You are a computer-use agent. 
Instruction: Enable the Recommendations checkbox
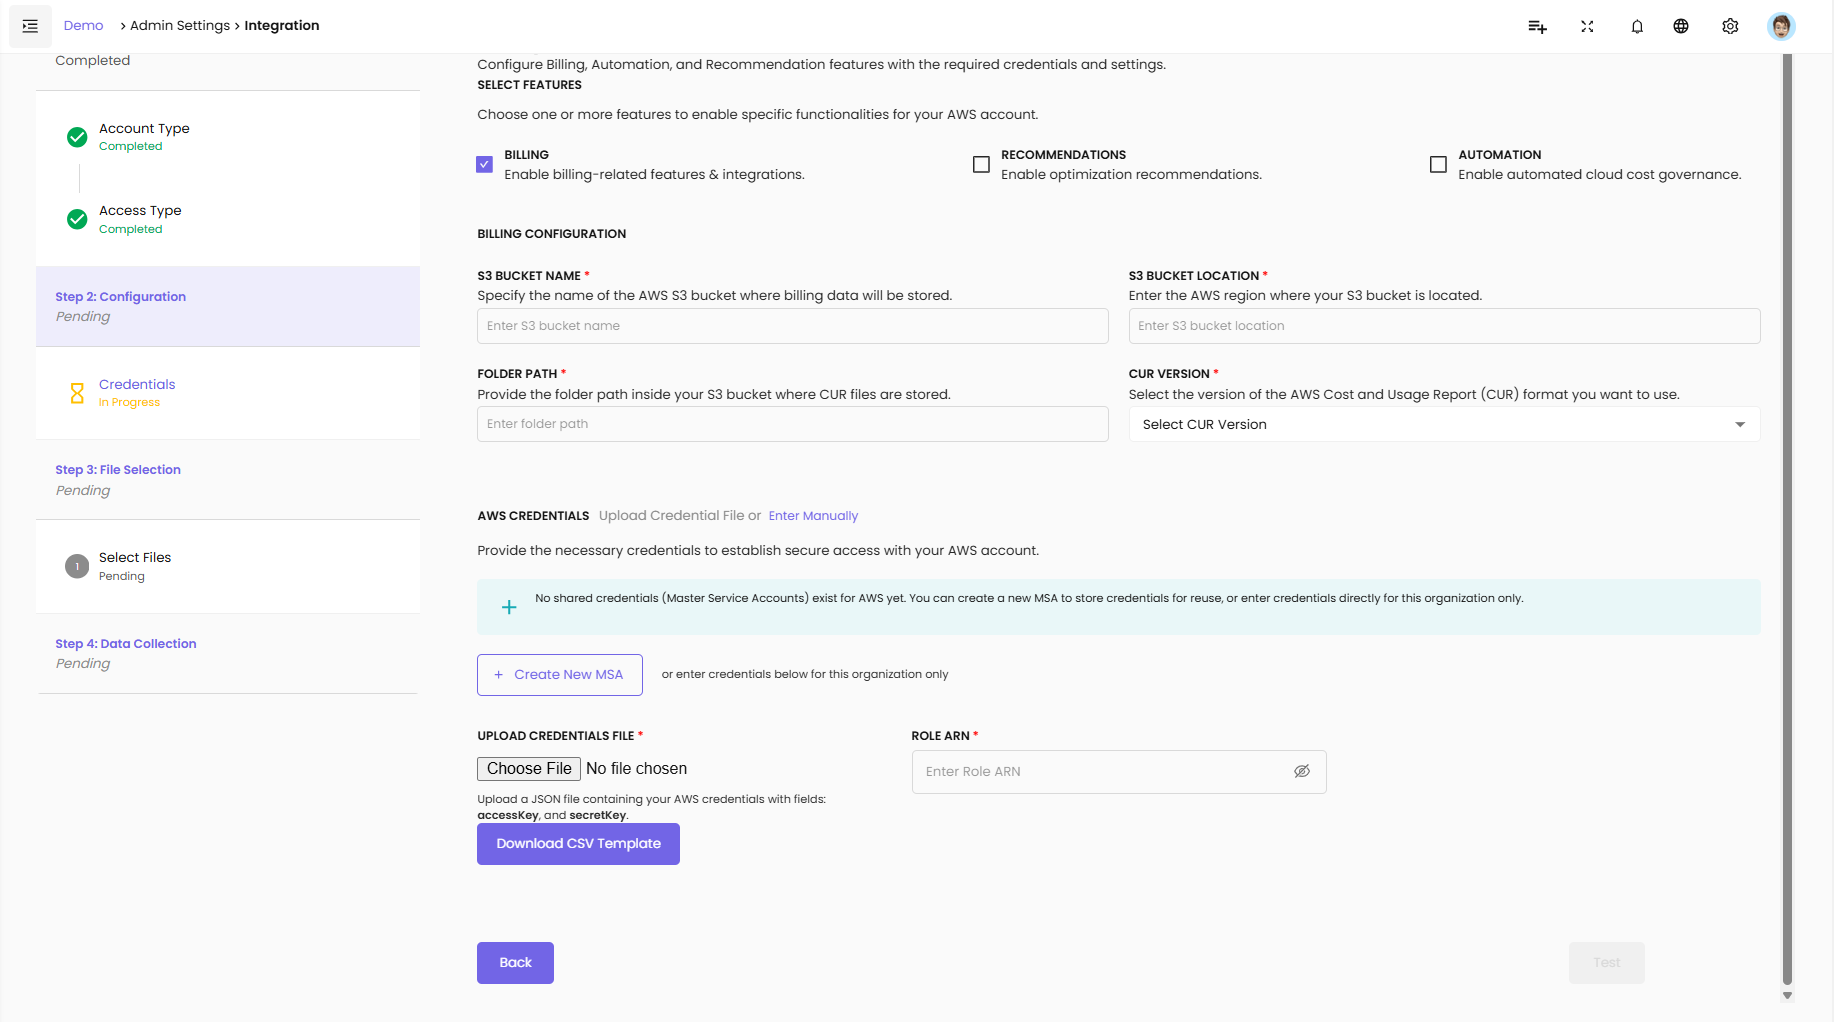(982, 164)
